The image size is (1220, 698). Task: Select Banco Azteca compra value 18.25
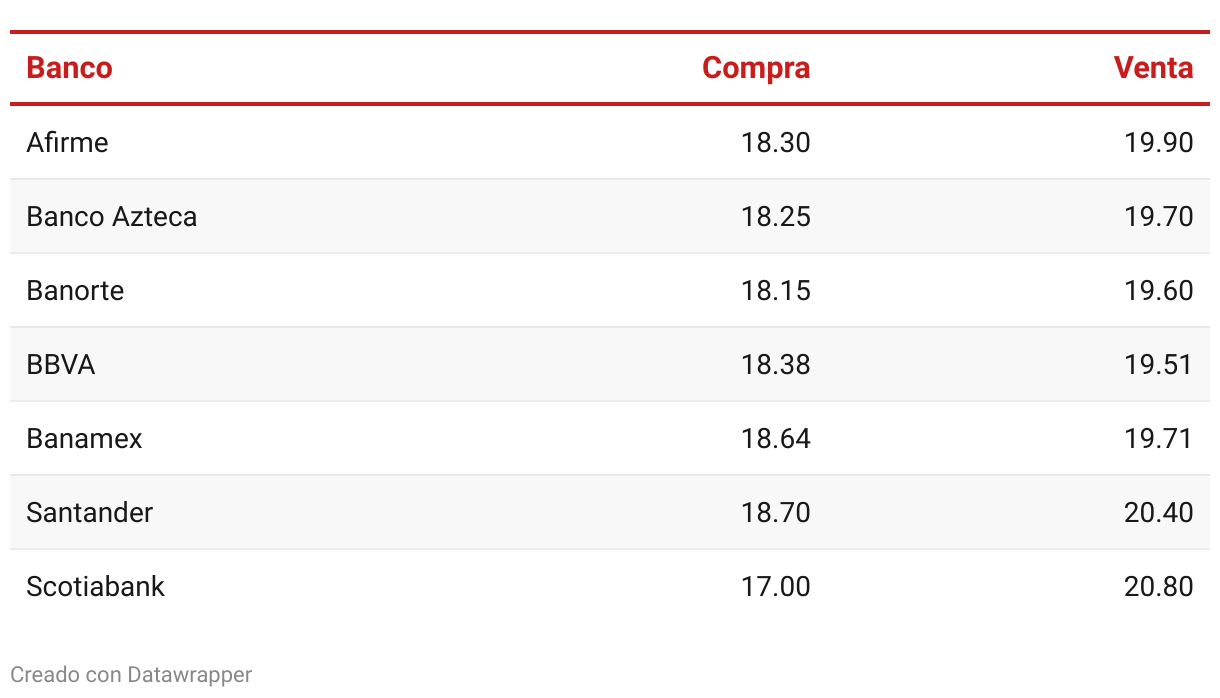click(776, 216)
